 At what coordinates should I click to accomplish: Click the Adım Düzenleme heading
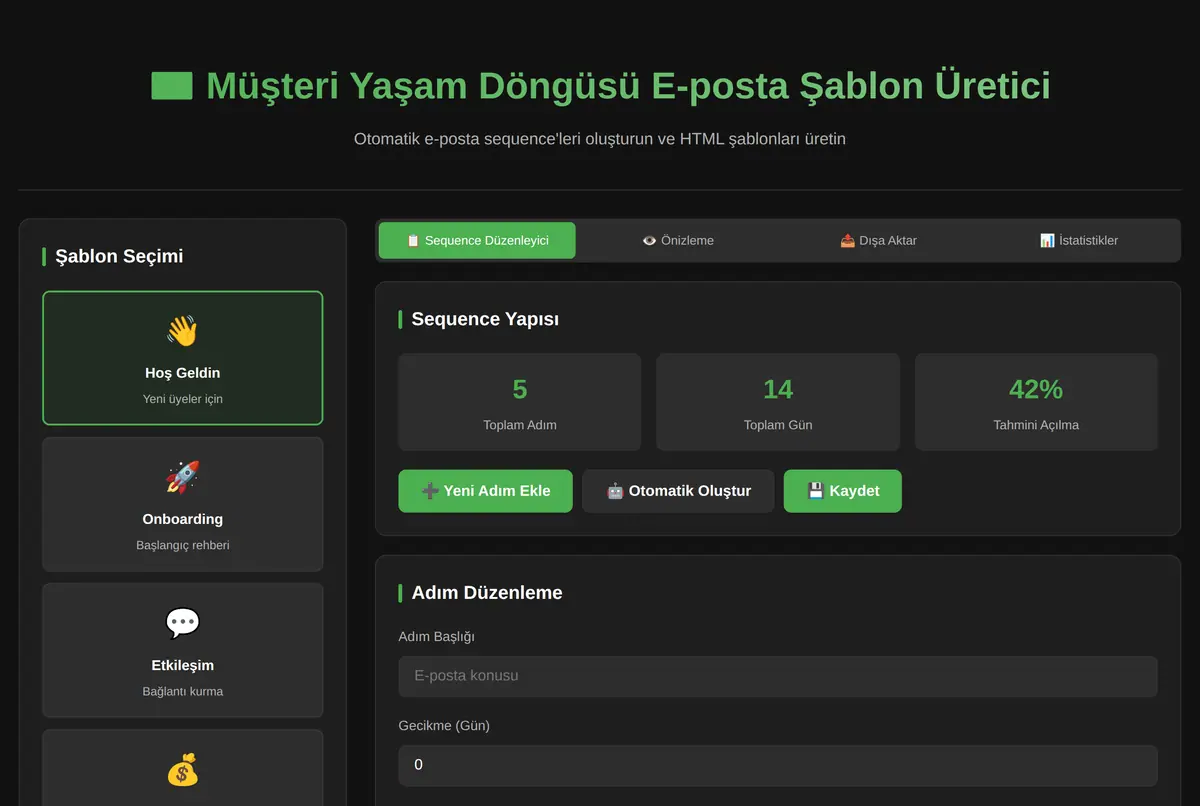(487, 593)
